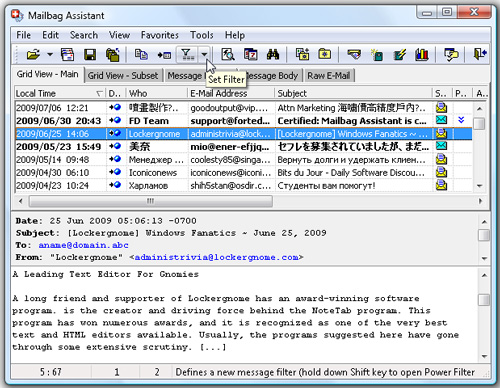The width and height of the screenshot is (500, 388).
Task: Click the colored books toolbar icon
Action: pyautogui.click(x=422, y=54)
